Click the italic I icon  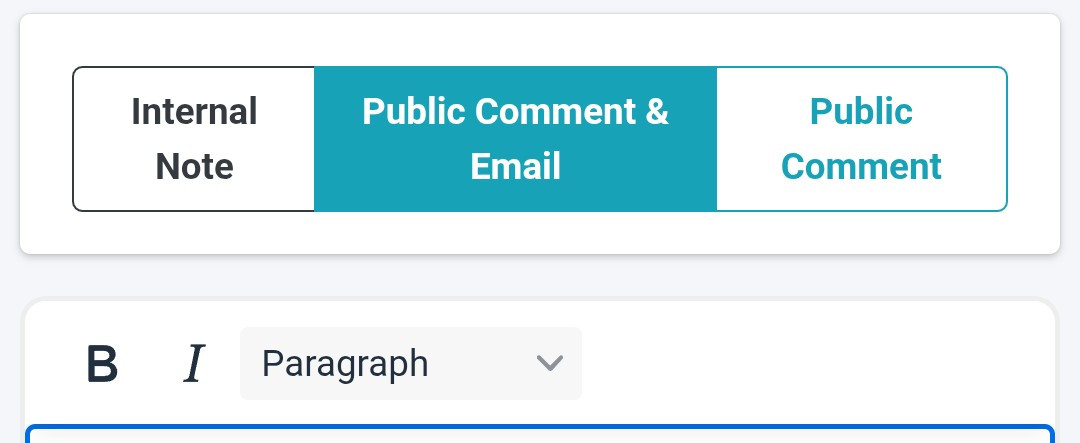click(194, 364)
